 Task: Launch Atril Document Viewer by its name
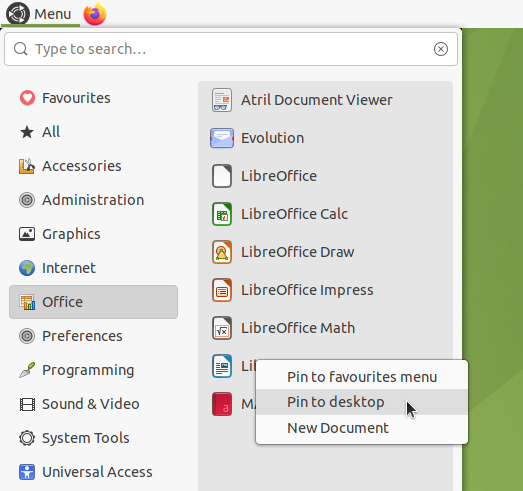pyautogui.click(x=317, y=100)
